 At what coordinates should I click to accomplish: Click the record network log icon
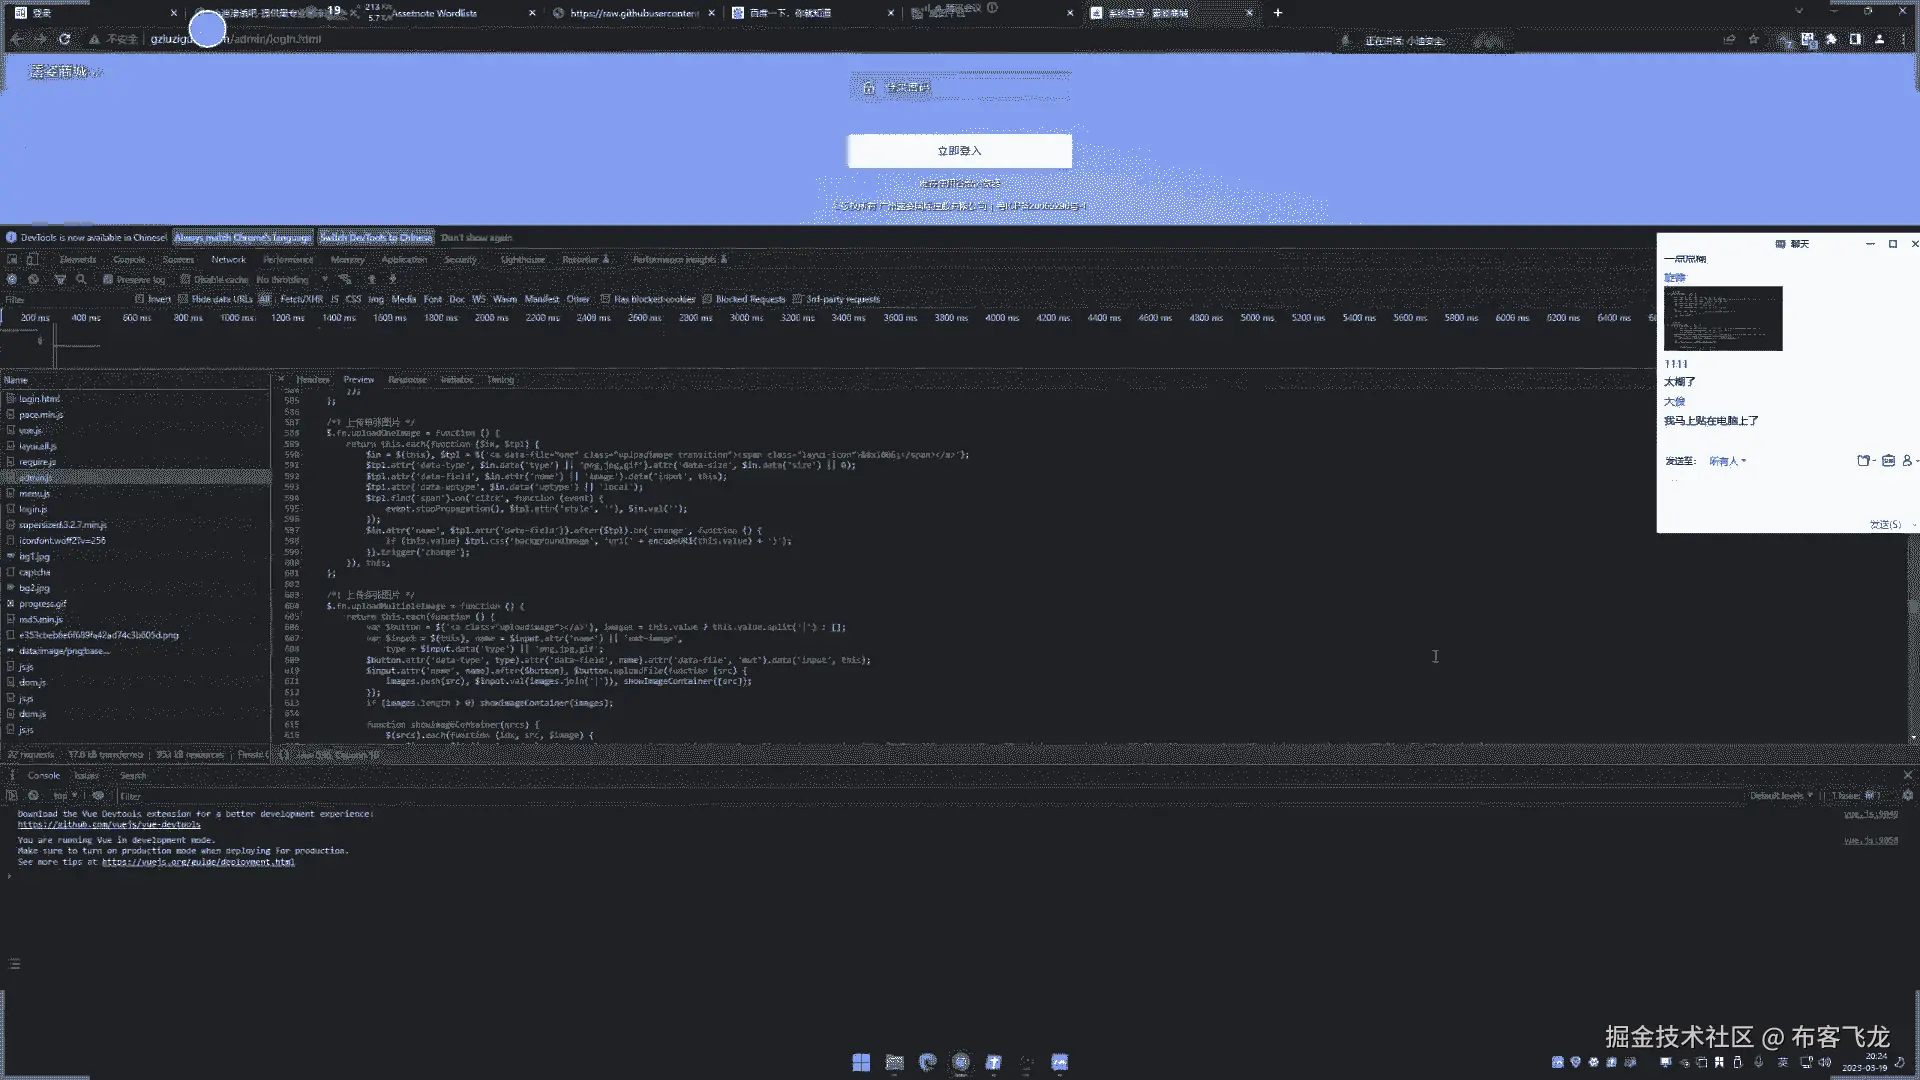coord(12,280)
